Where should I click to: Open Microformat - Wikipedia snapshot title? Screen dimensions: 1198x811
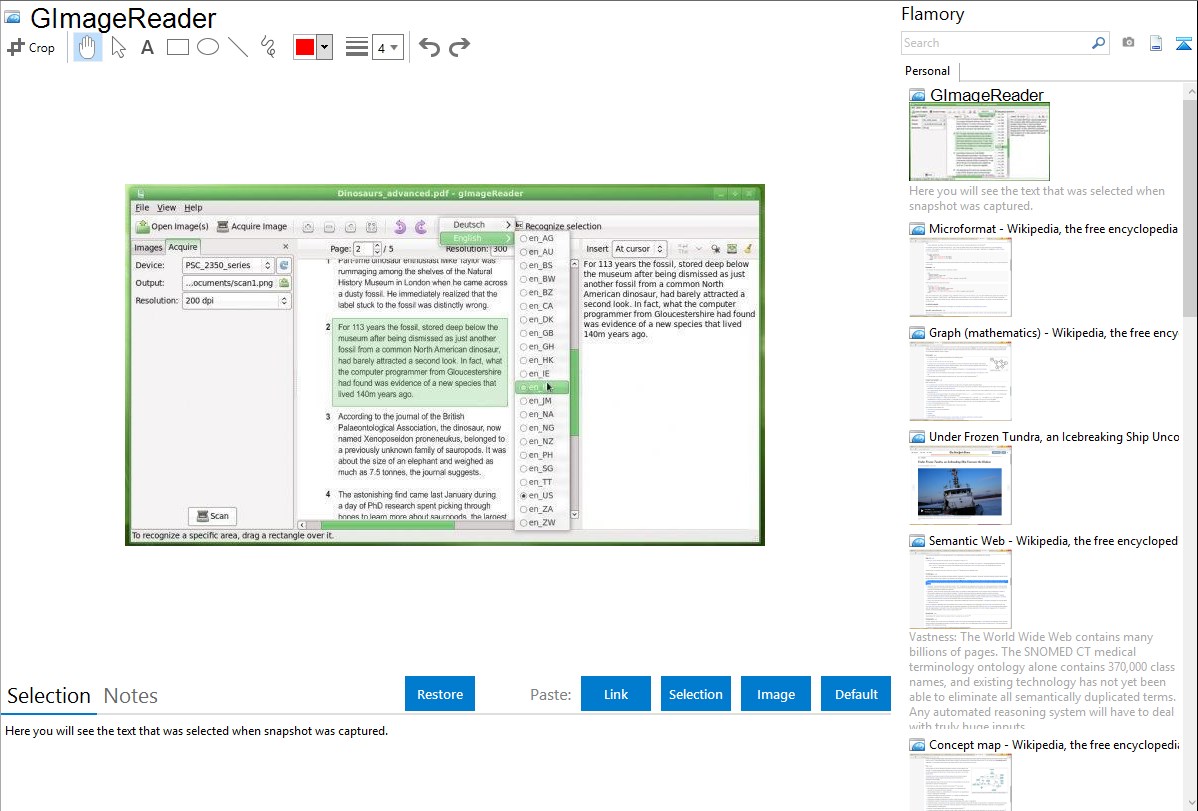click(1053, 229)
